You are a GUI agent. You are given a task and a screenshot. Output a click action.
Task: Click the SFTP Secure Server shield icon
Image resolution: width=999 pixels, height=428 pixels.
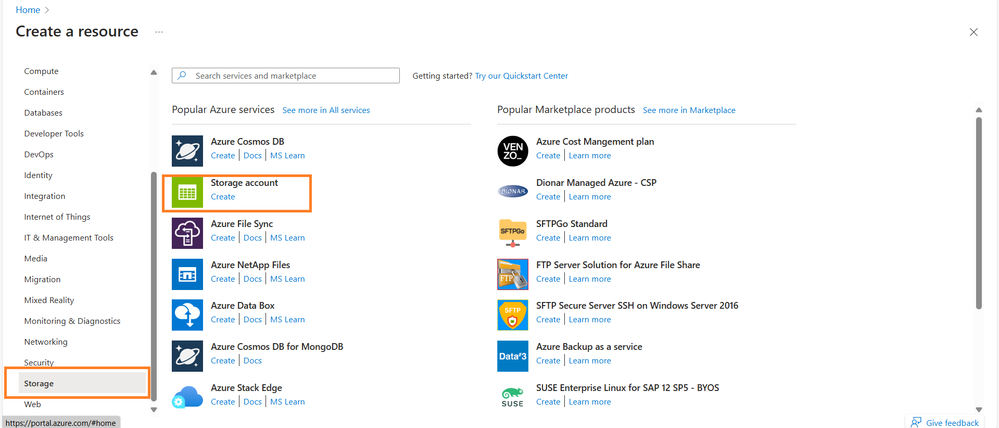pyautogui.click(x=513, y=315)
